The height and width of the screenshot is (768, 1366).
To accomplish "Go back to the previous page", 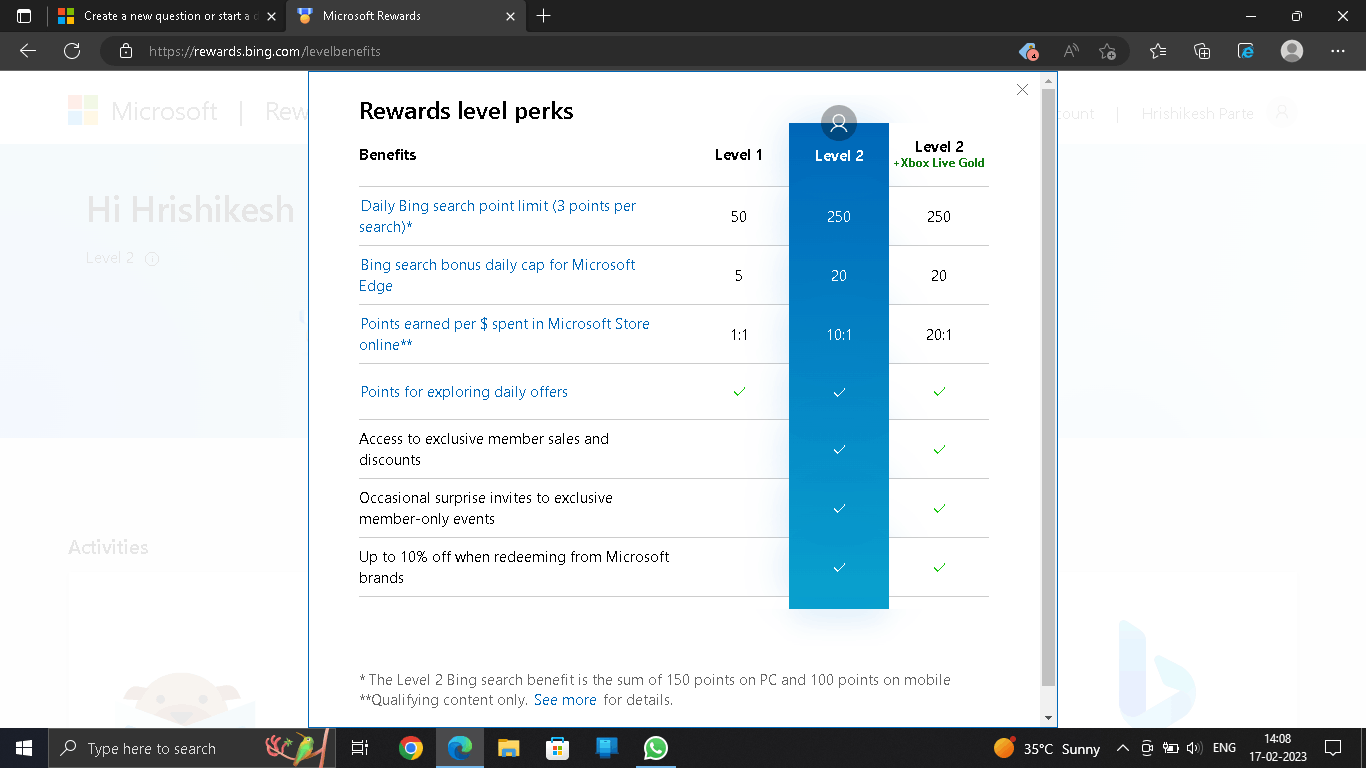I will point(28,51).
